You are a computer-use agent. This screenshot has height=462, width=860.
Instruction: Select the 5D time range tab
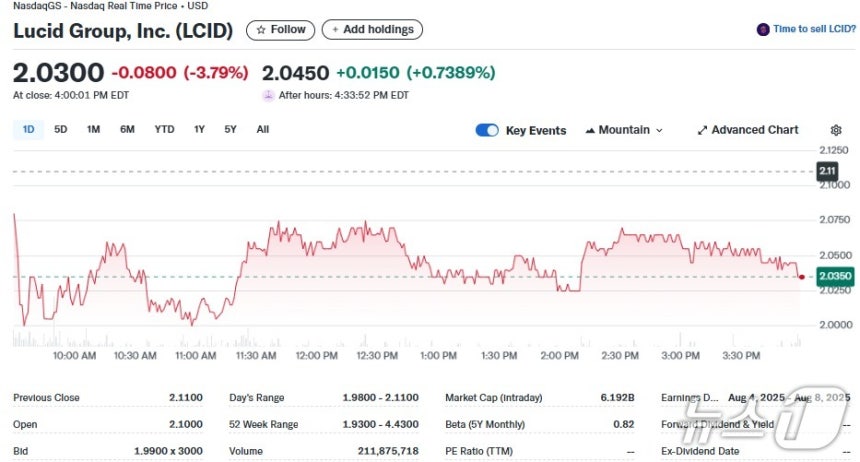pos(60,129)
